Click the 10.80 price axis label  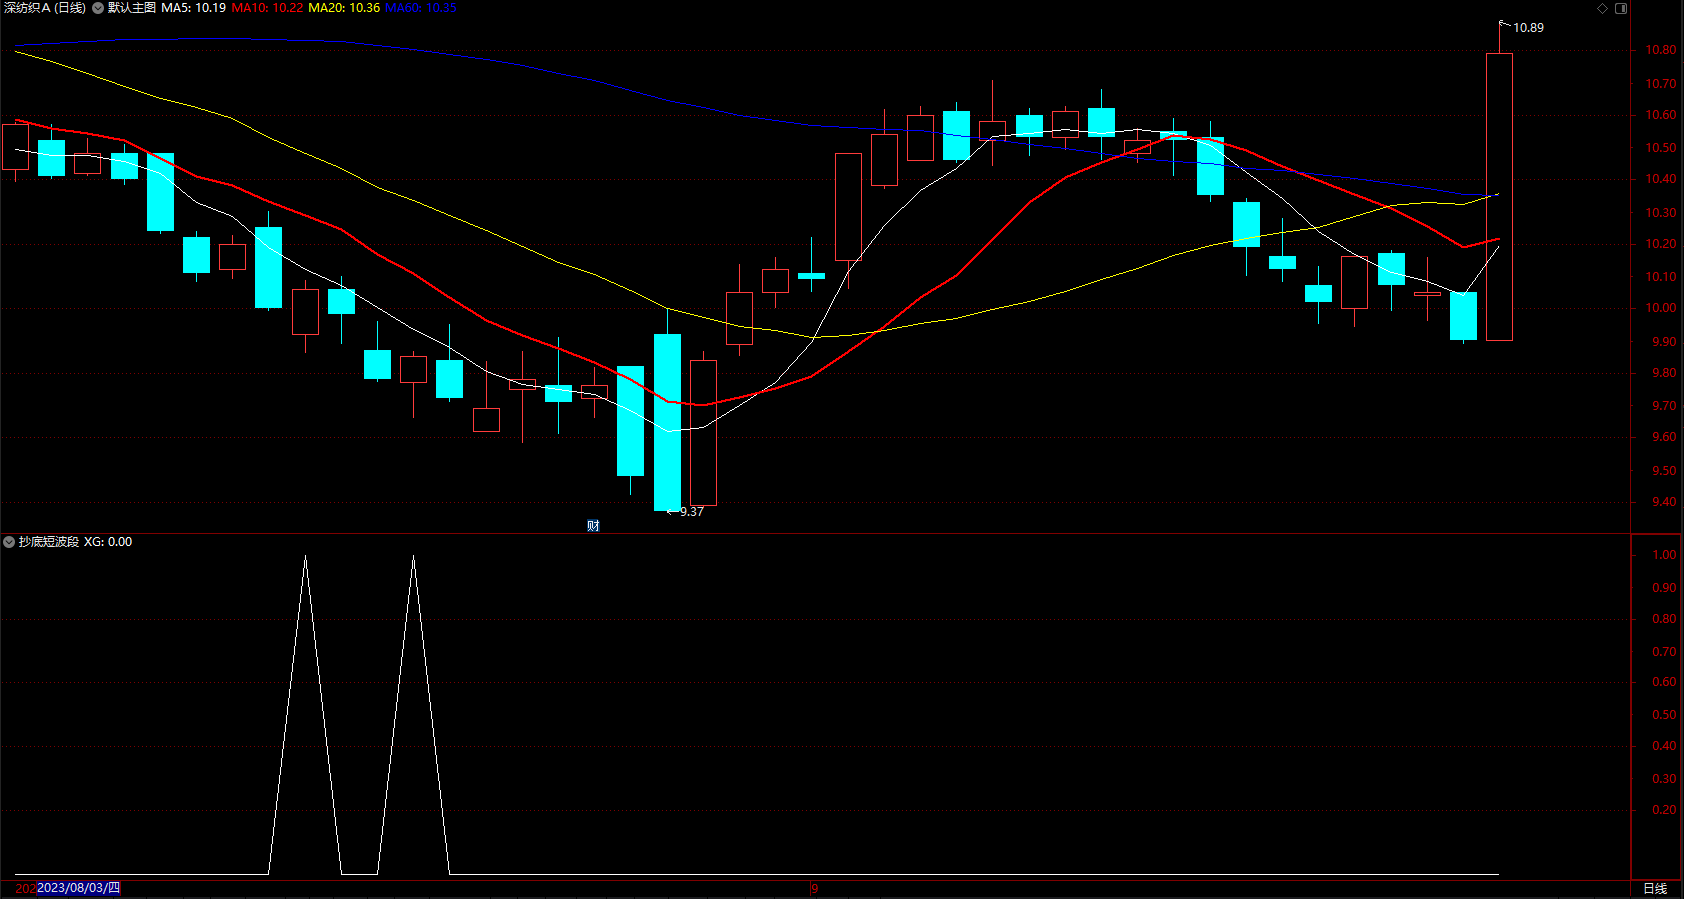(x=1661, y=50)
